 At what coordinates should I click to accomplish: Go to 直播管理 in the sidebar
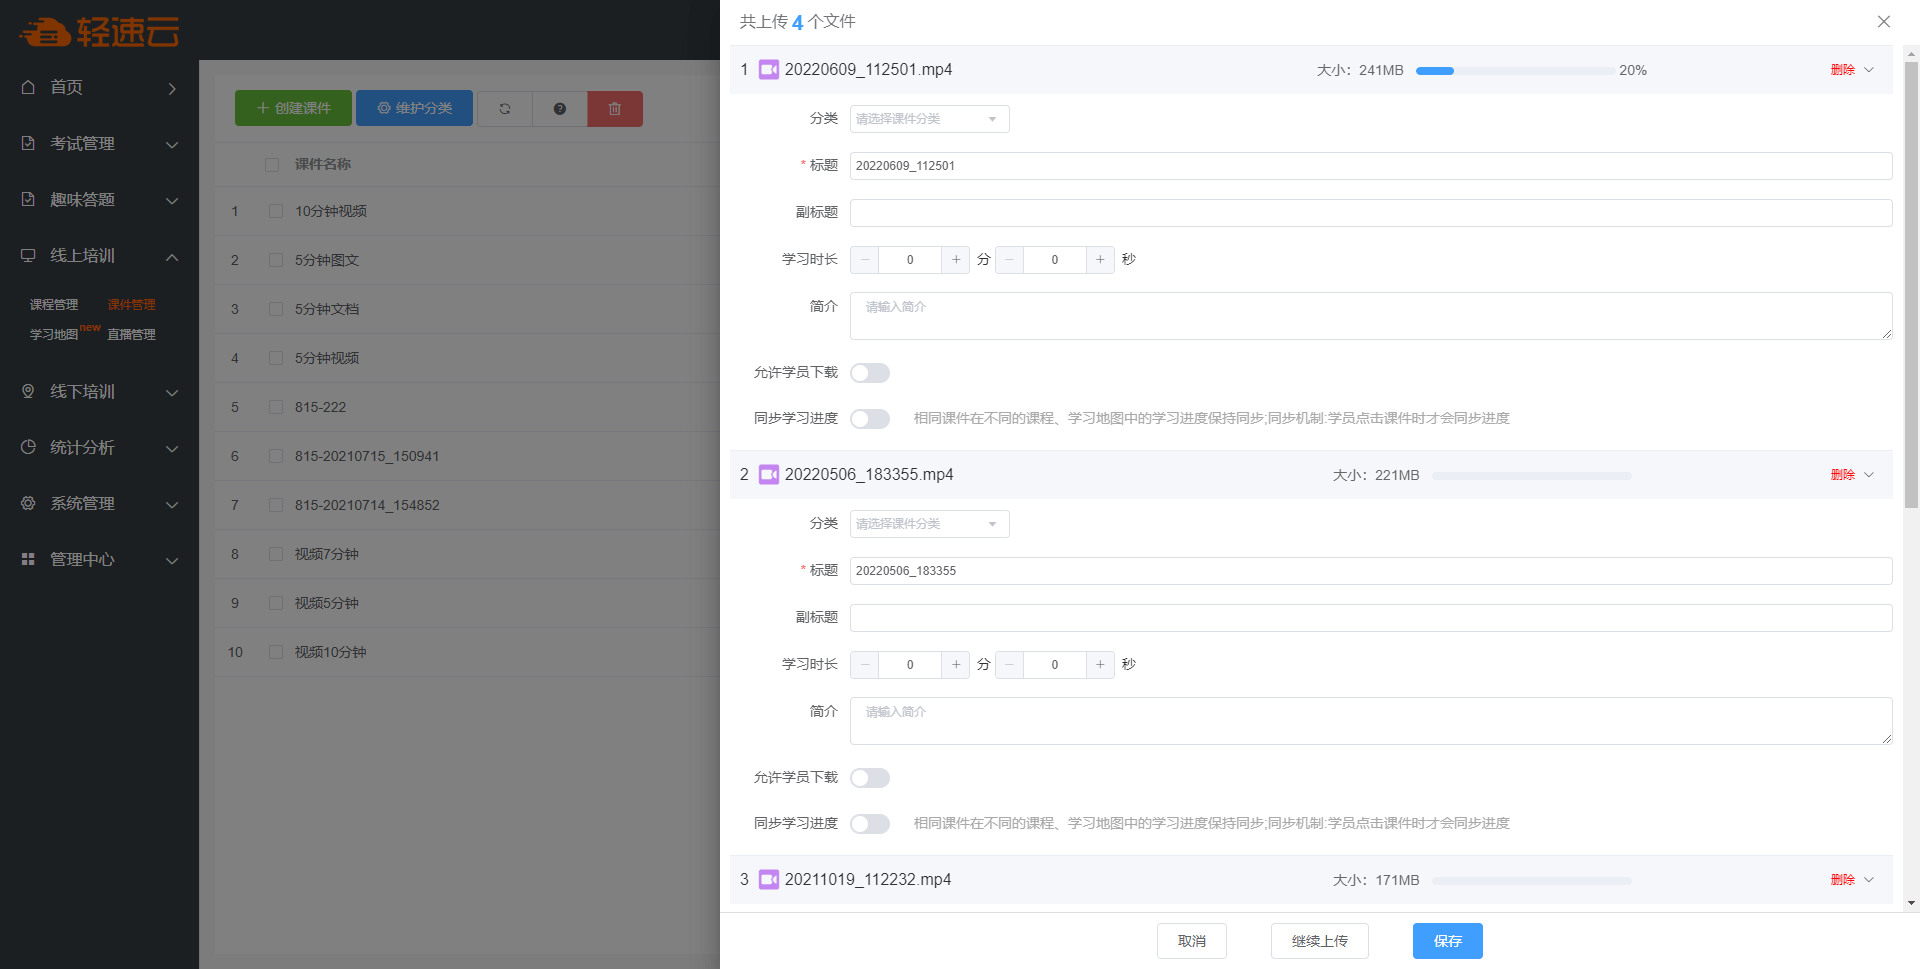click(x=131, y=335)
